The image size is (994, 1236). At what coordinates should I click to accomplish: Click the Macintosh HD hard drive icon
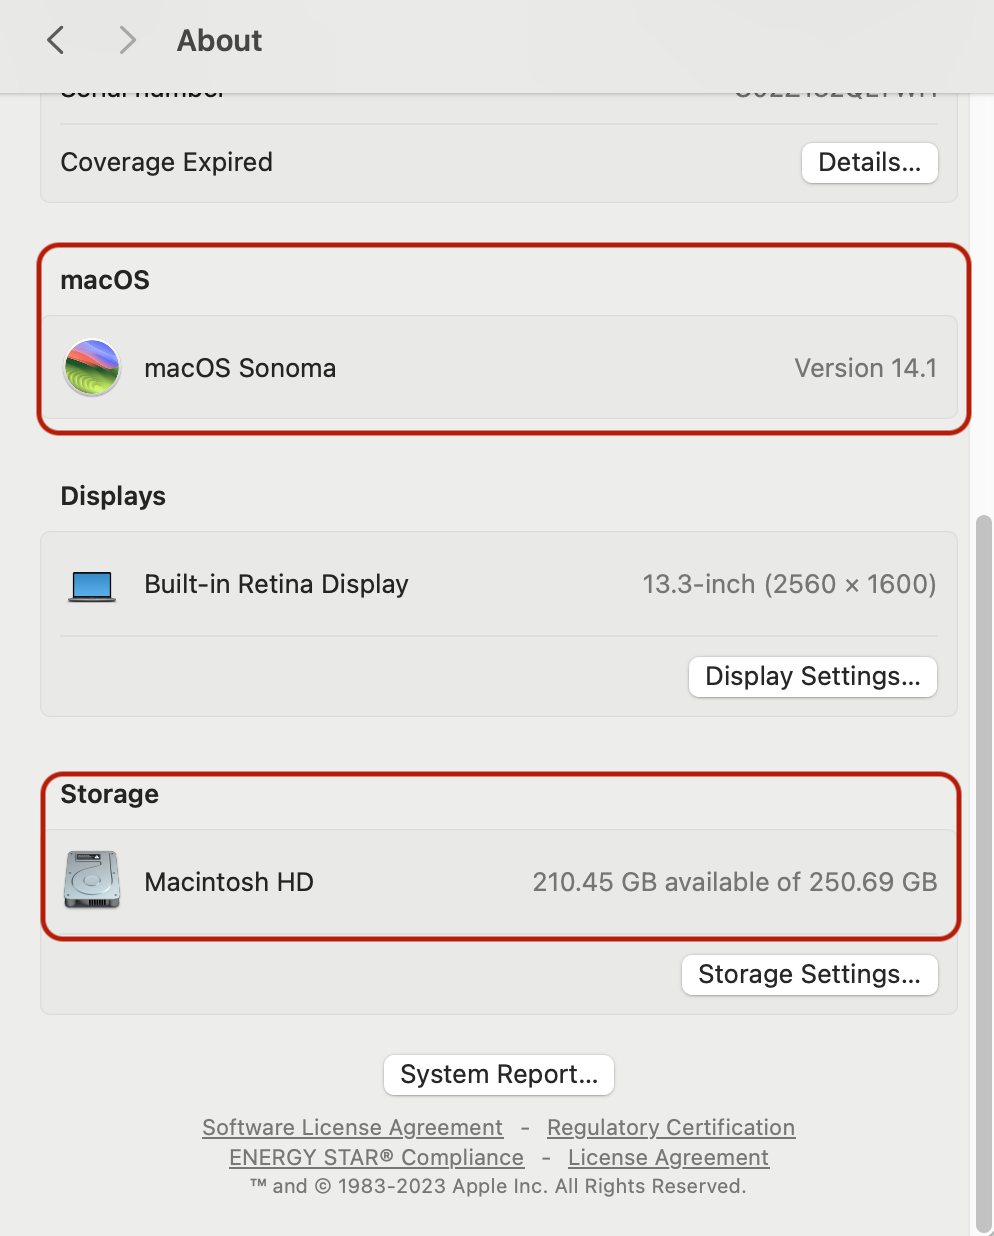pyautogui.click(x=92, y=880)
